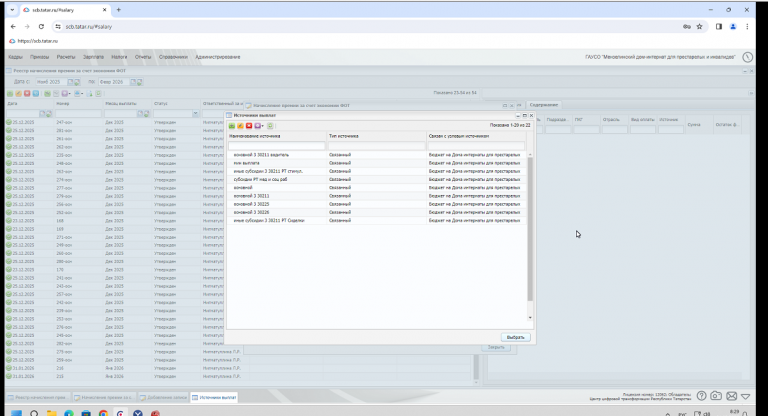Click vertical scrollbar in Источники выплат list
The width and height of the screenshot is (768, 416).
(530, 228)
